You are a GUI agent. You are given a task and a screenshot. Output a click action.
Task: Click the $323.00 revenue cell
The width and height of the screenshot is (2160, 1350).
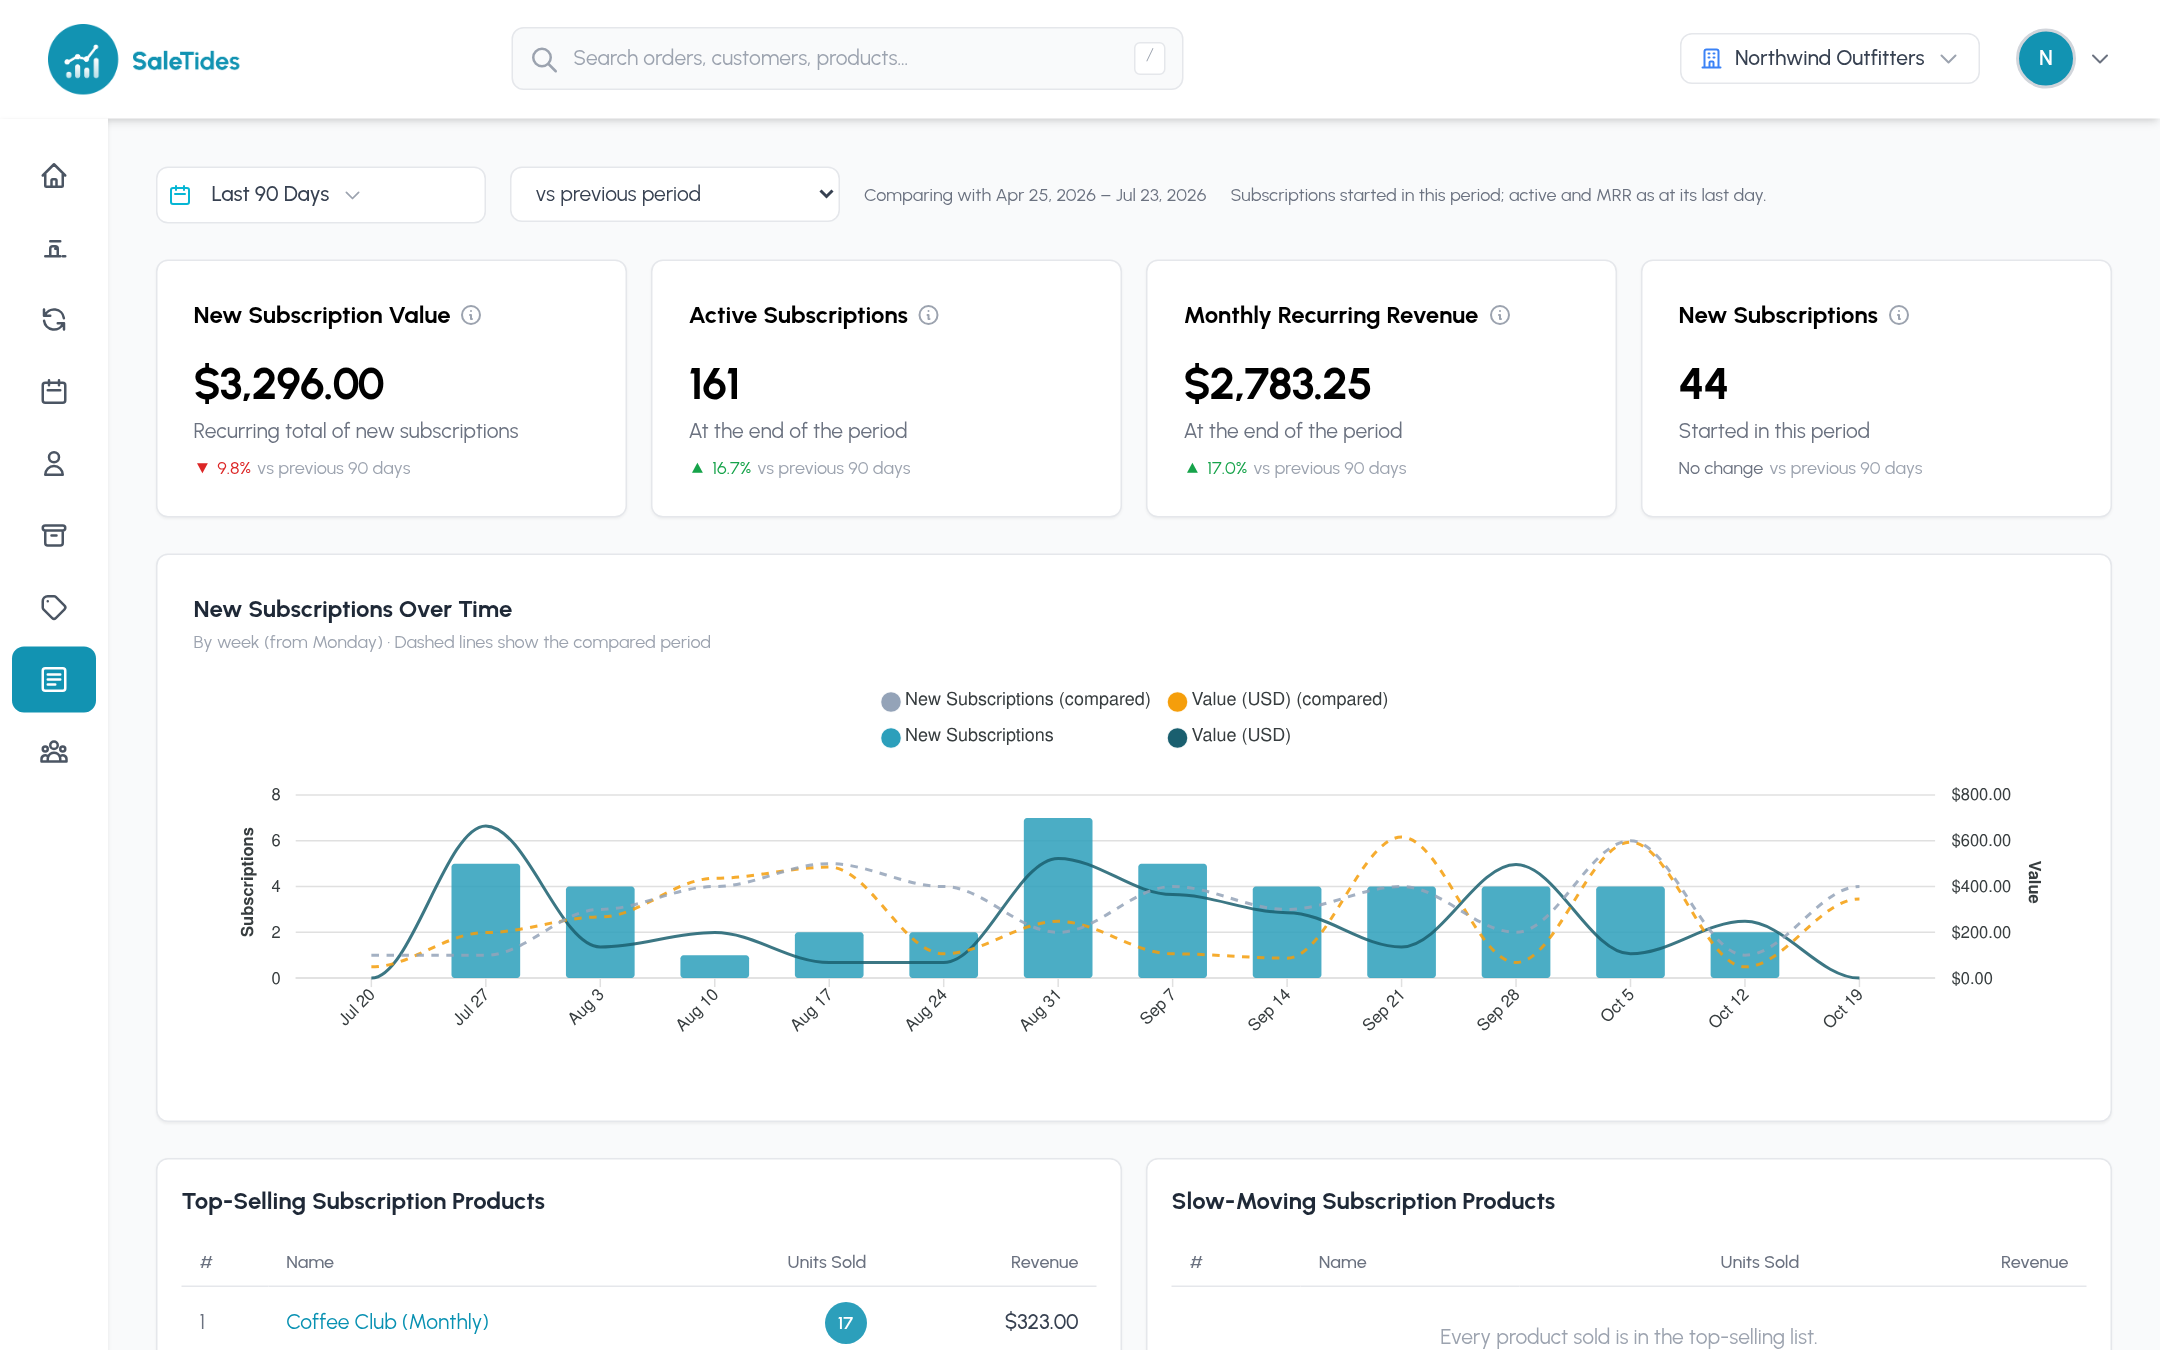tap(1041, 1322)
